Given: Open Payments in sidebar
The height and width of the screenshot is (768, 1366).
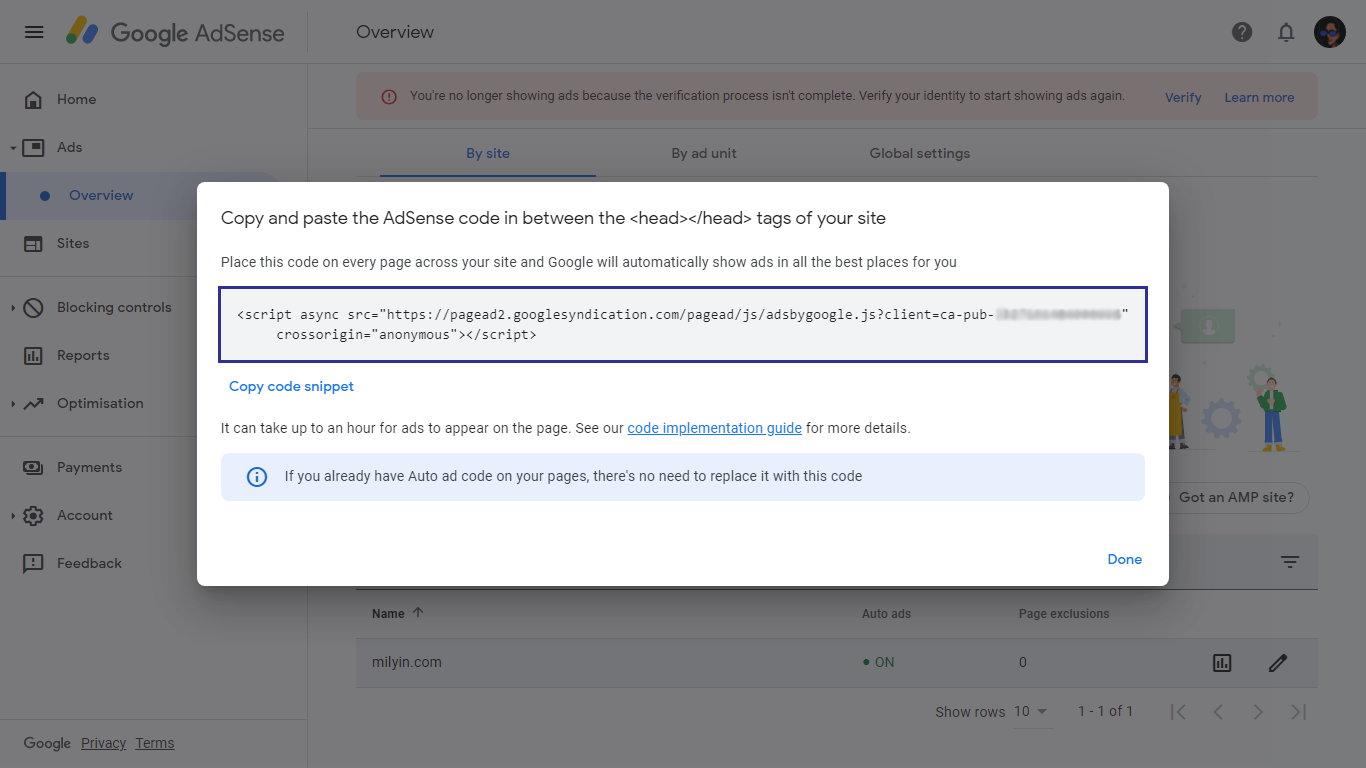Looking at the screenshot, I should click(89, 467).
